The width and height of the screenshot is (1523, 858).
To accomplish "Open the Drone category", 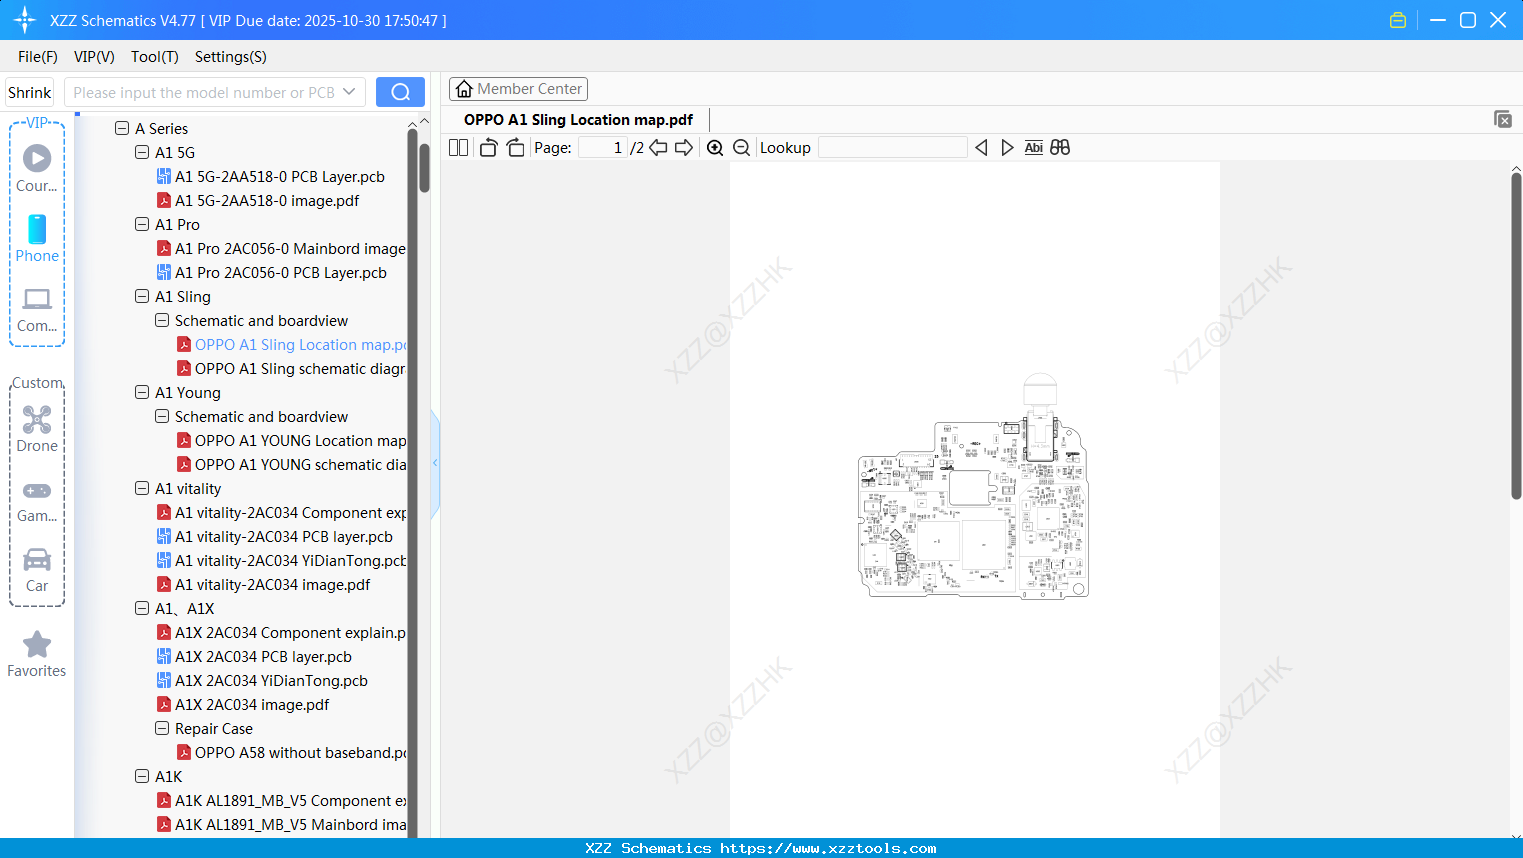I will [37, 429].
